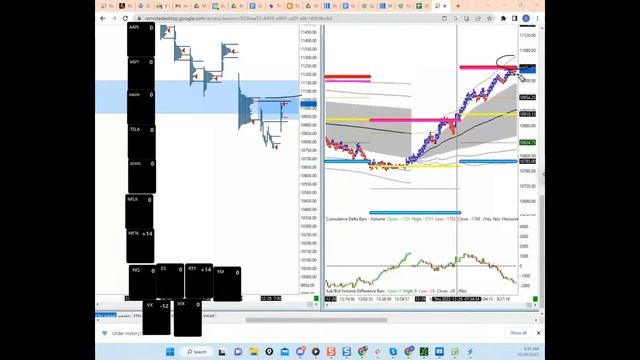The image size is (640, 360).
Task: Click the share page icon in address bar
Action: click(478, 18)
